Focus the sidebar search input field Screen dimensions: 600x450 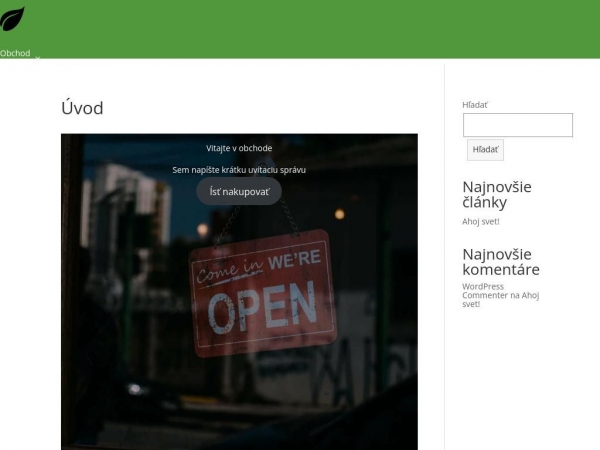(x=517, y=125)
